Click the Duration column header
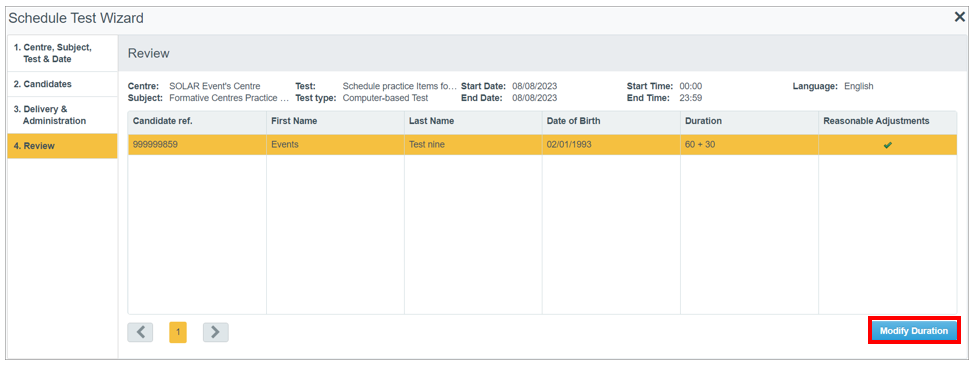 [749, 121]
